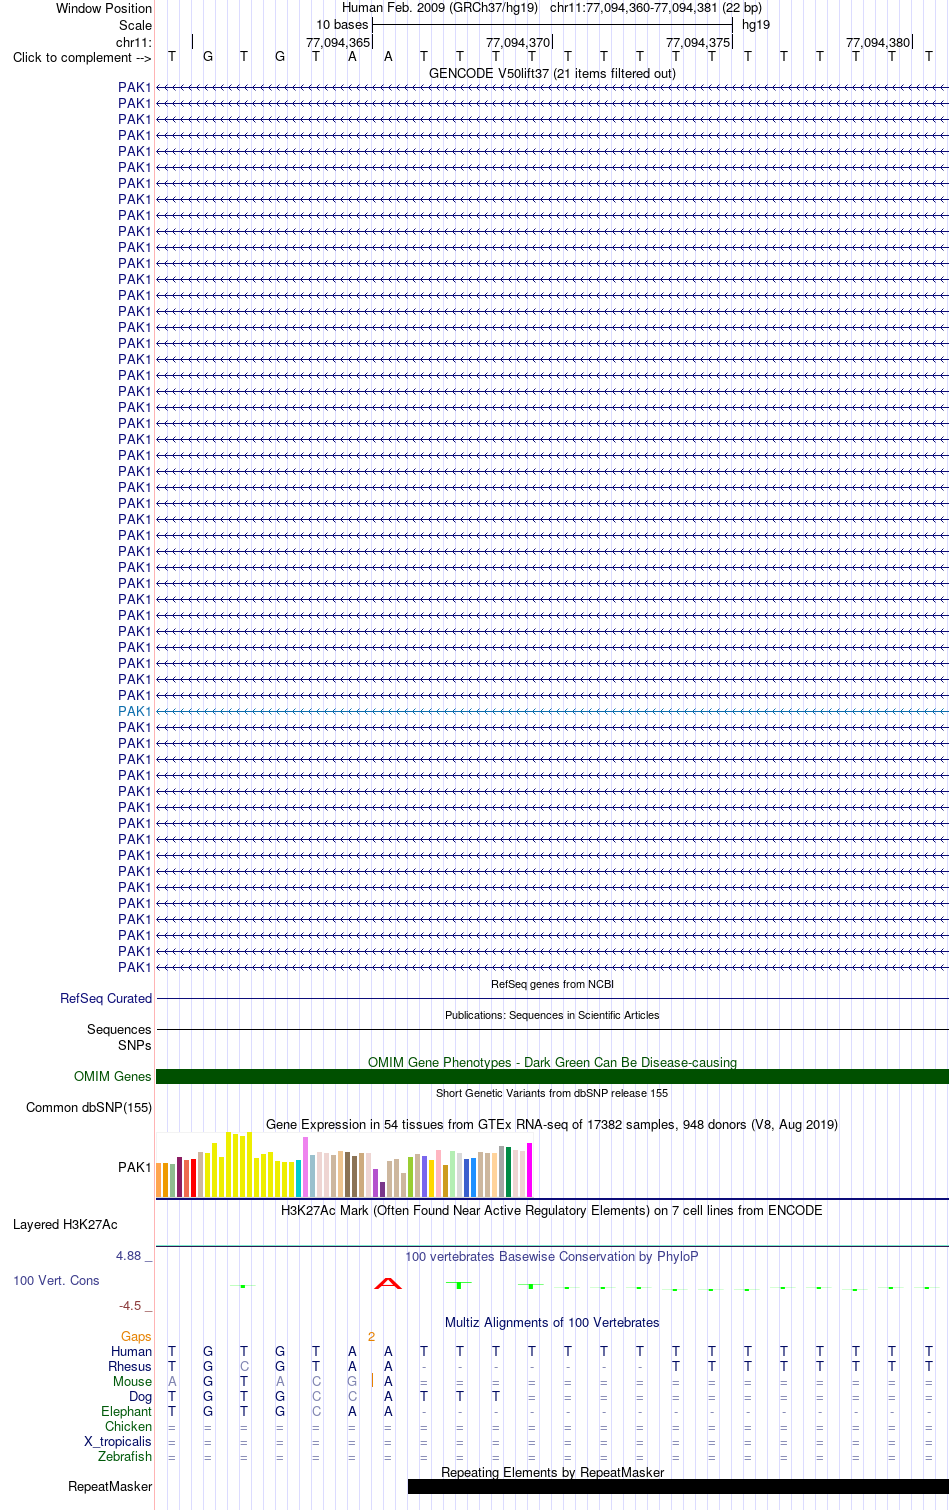Click the 'Dog' alignment row label
This screenshot has height=1510, width=950.
pos(140,1396)
